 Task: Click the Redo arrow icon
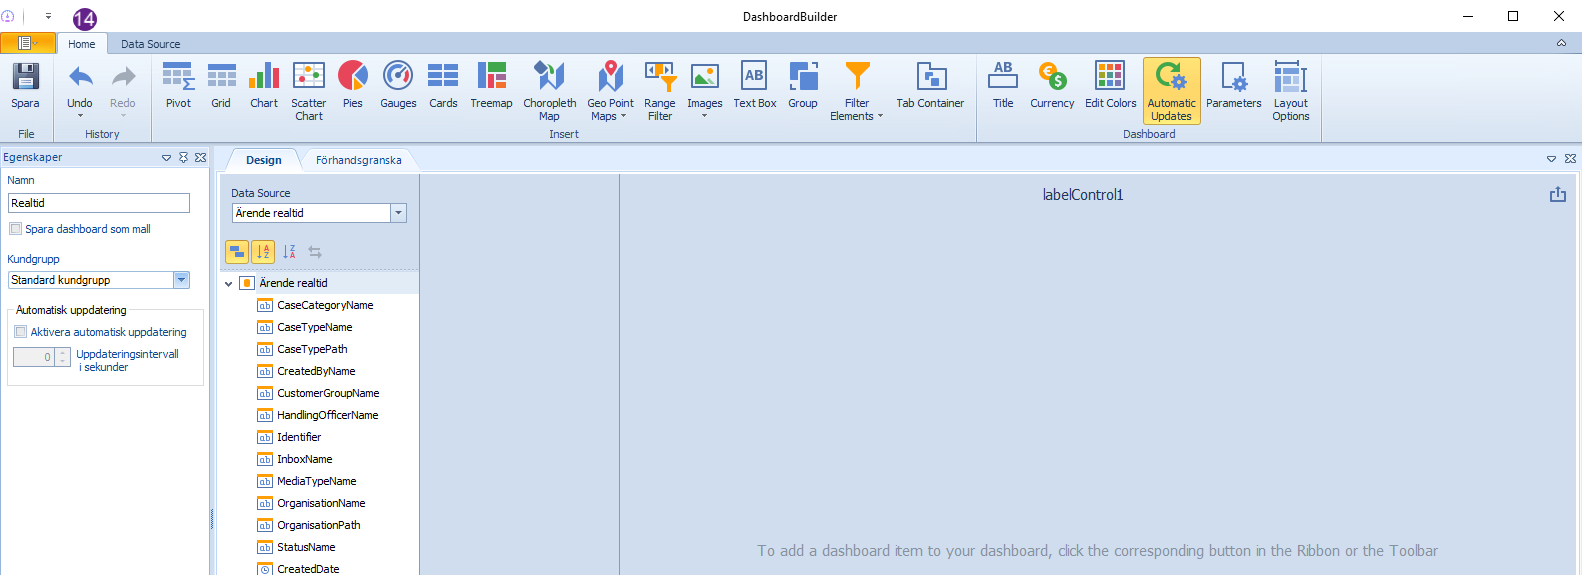[x=123, y=78]
